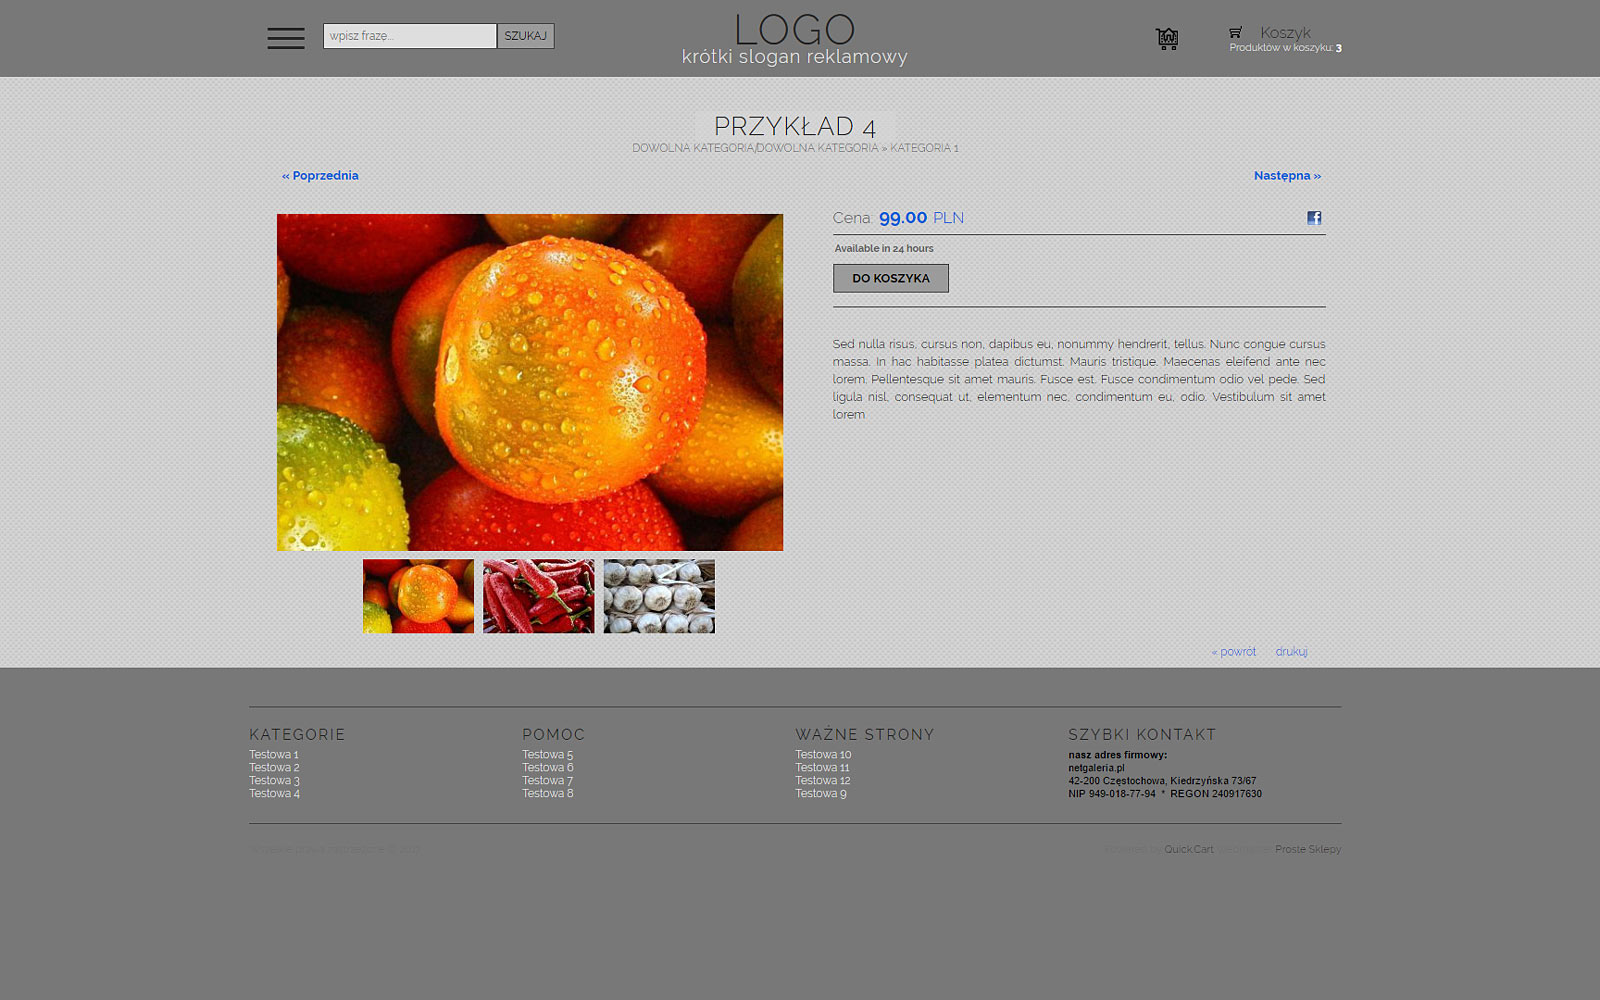Go to previous product via Poprzednia
Image resolution: width=1600 pixels, height=1000 pixels.
[320, 176]
